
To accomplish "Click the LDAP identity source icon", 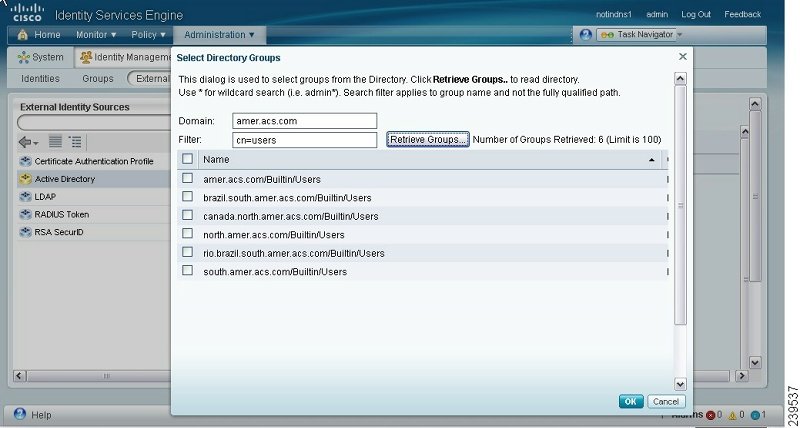I will click(25, 197).
